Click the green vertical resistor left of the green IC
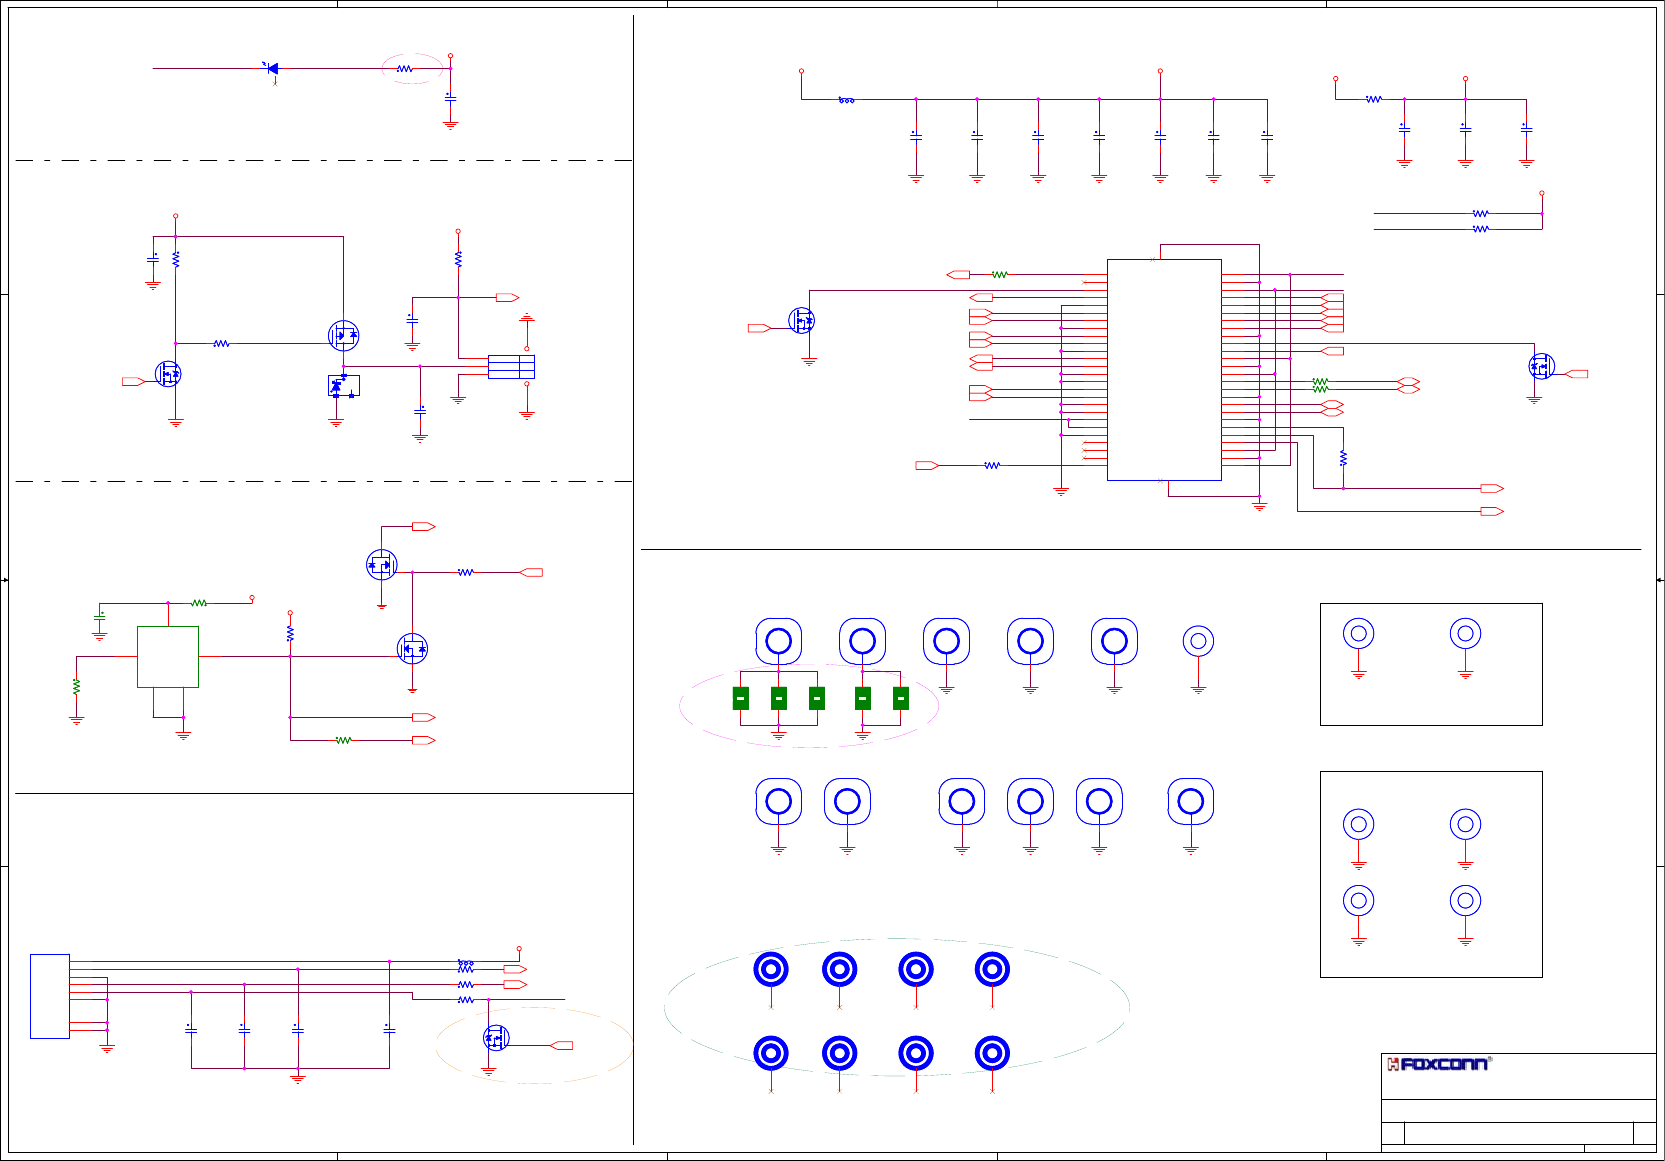This screenshot has width=1665, height=1161. (x=76, y=687)
